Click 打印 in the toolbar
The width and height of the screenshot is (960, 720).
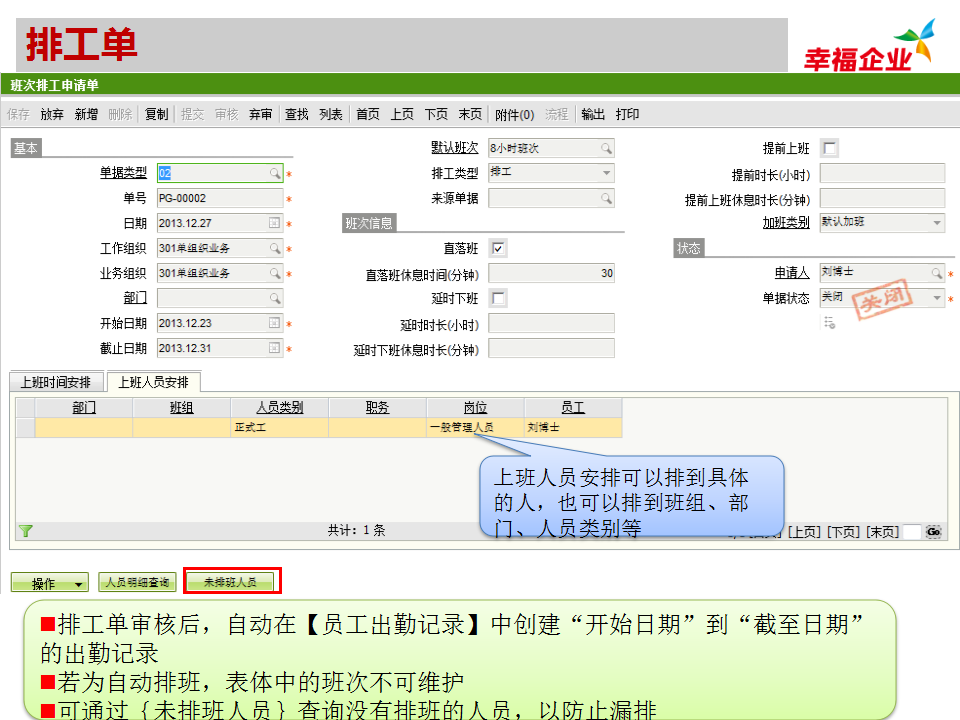pyautogui.click(x=627, y=114)
